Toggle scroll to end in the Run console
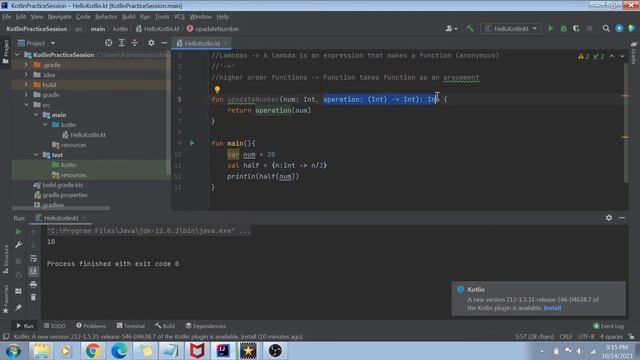This screenshot has width=640, height=360. [x=33, y=271]
